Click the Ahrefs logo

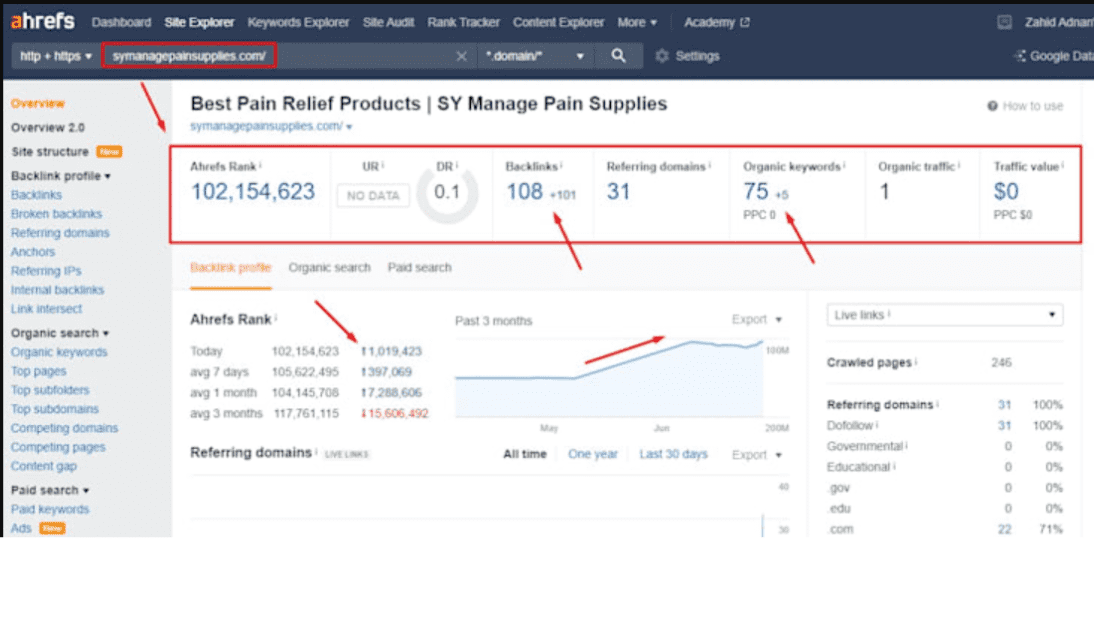tap(42, 21)
